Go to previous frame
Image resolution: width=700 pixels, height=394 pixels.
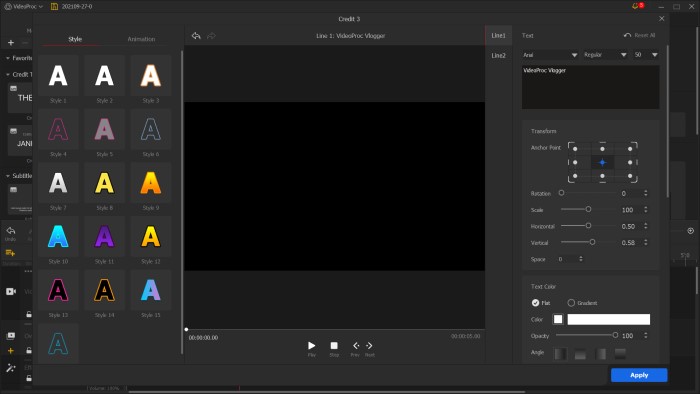356,345
